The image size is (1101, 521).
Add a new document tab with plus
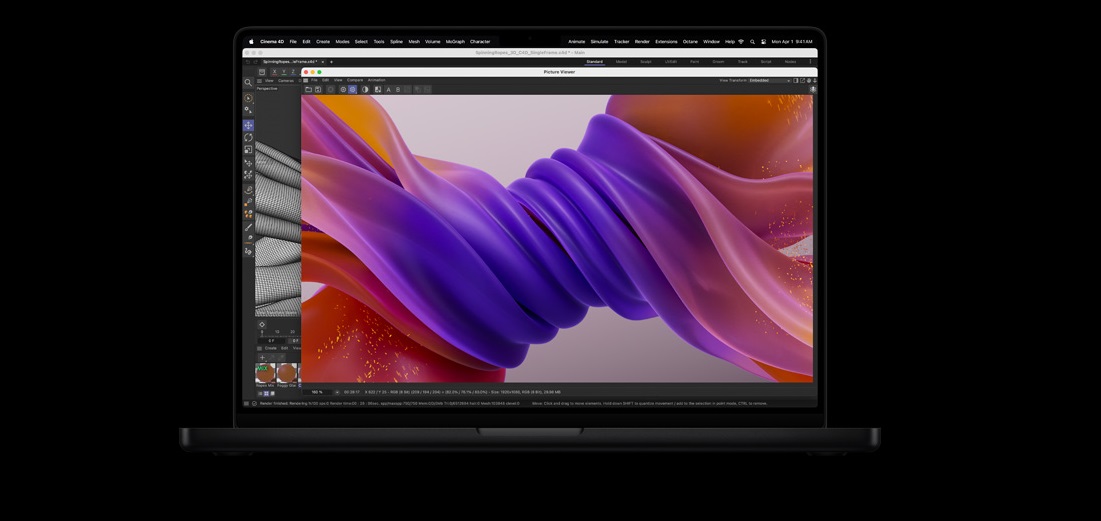tap(331, 62)
